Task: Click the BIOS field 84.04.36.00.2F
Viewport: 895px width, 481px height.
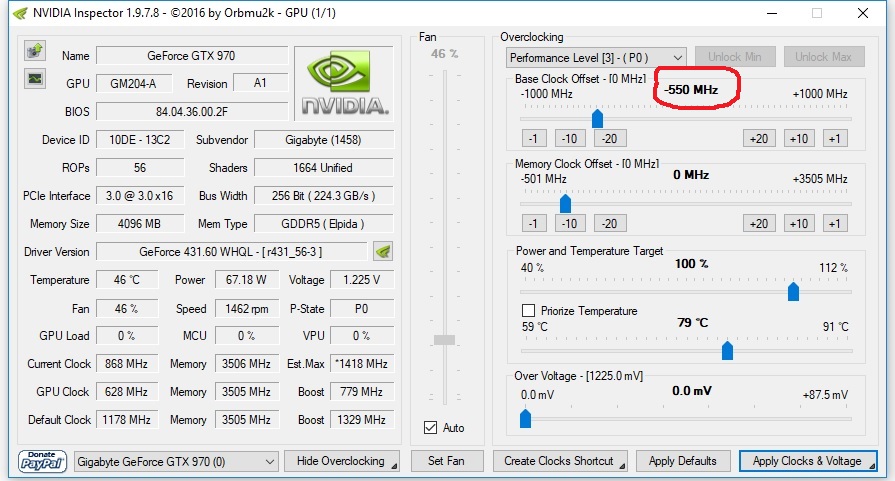Action: (192, 111)
